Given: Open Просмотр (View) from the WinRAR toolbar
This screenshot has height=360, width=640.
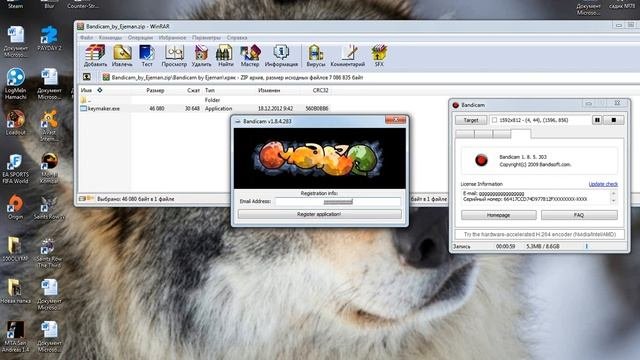Looking at the screenshot, I should (174, 56).
